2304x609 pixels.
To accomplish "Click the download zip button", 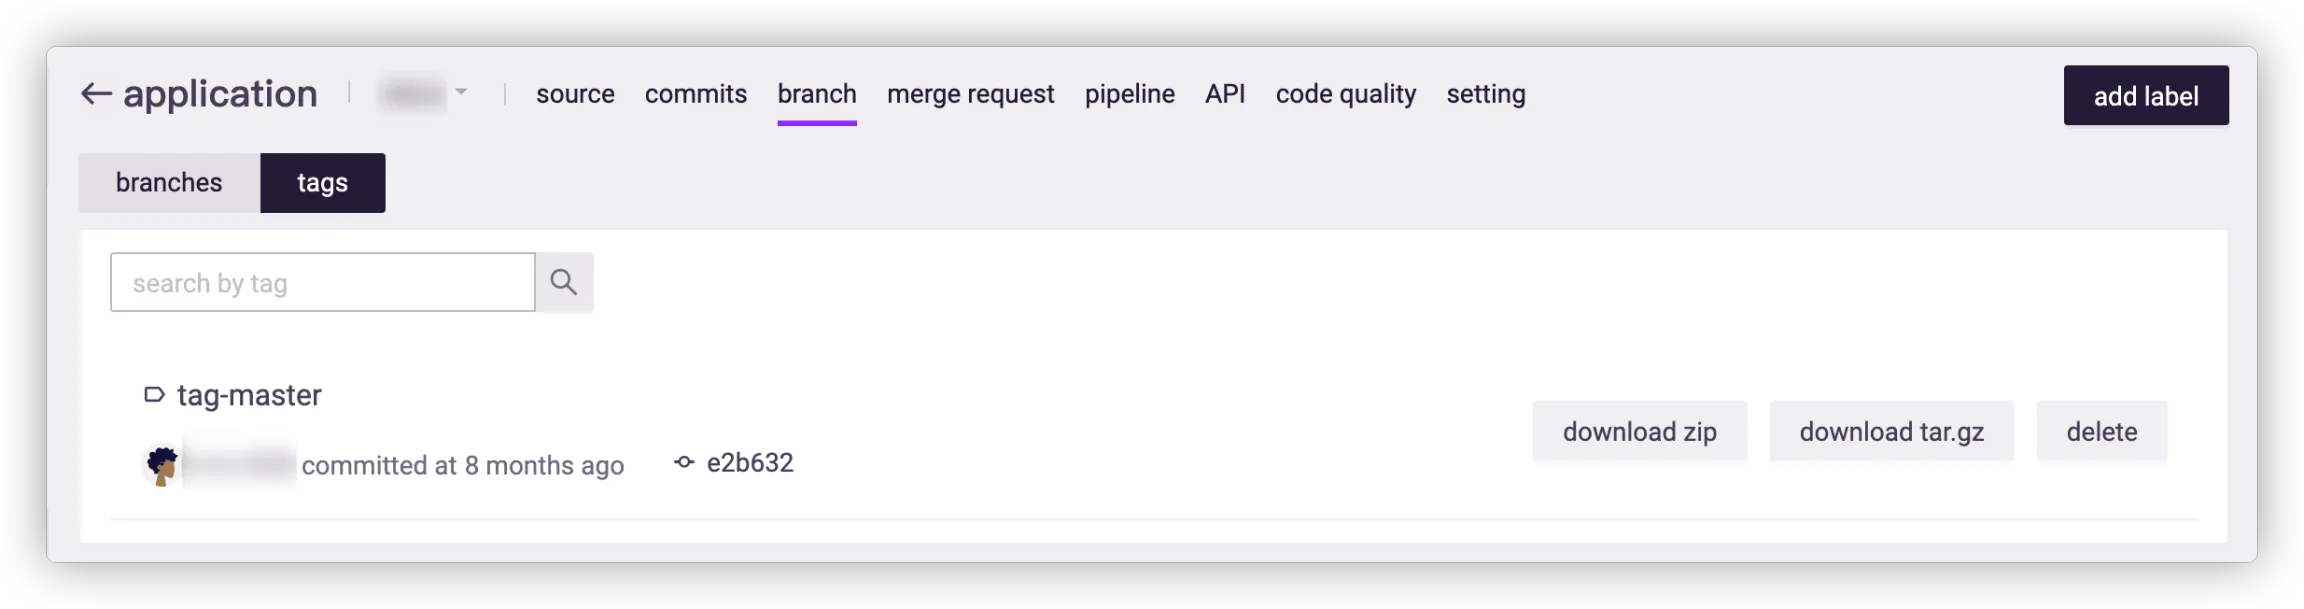I will pos(1639,432).
